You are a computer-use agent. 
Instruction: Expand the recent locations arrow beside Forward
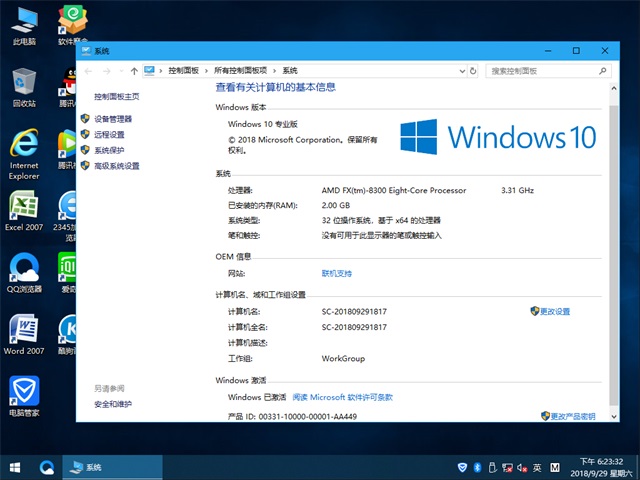[120, 71]
